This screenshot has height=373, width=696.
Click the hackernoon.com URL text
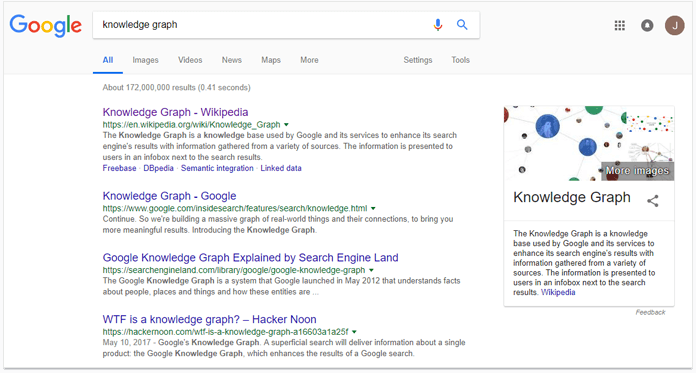point(225,332)
